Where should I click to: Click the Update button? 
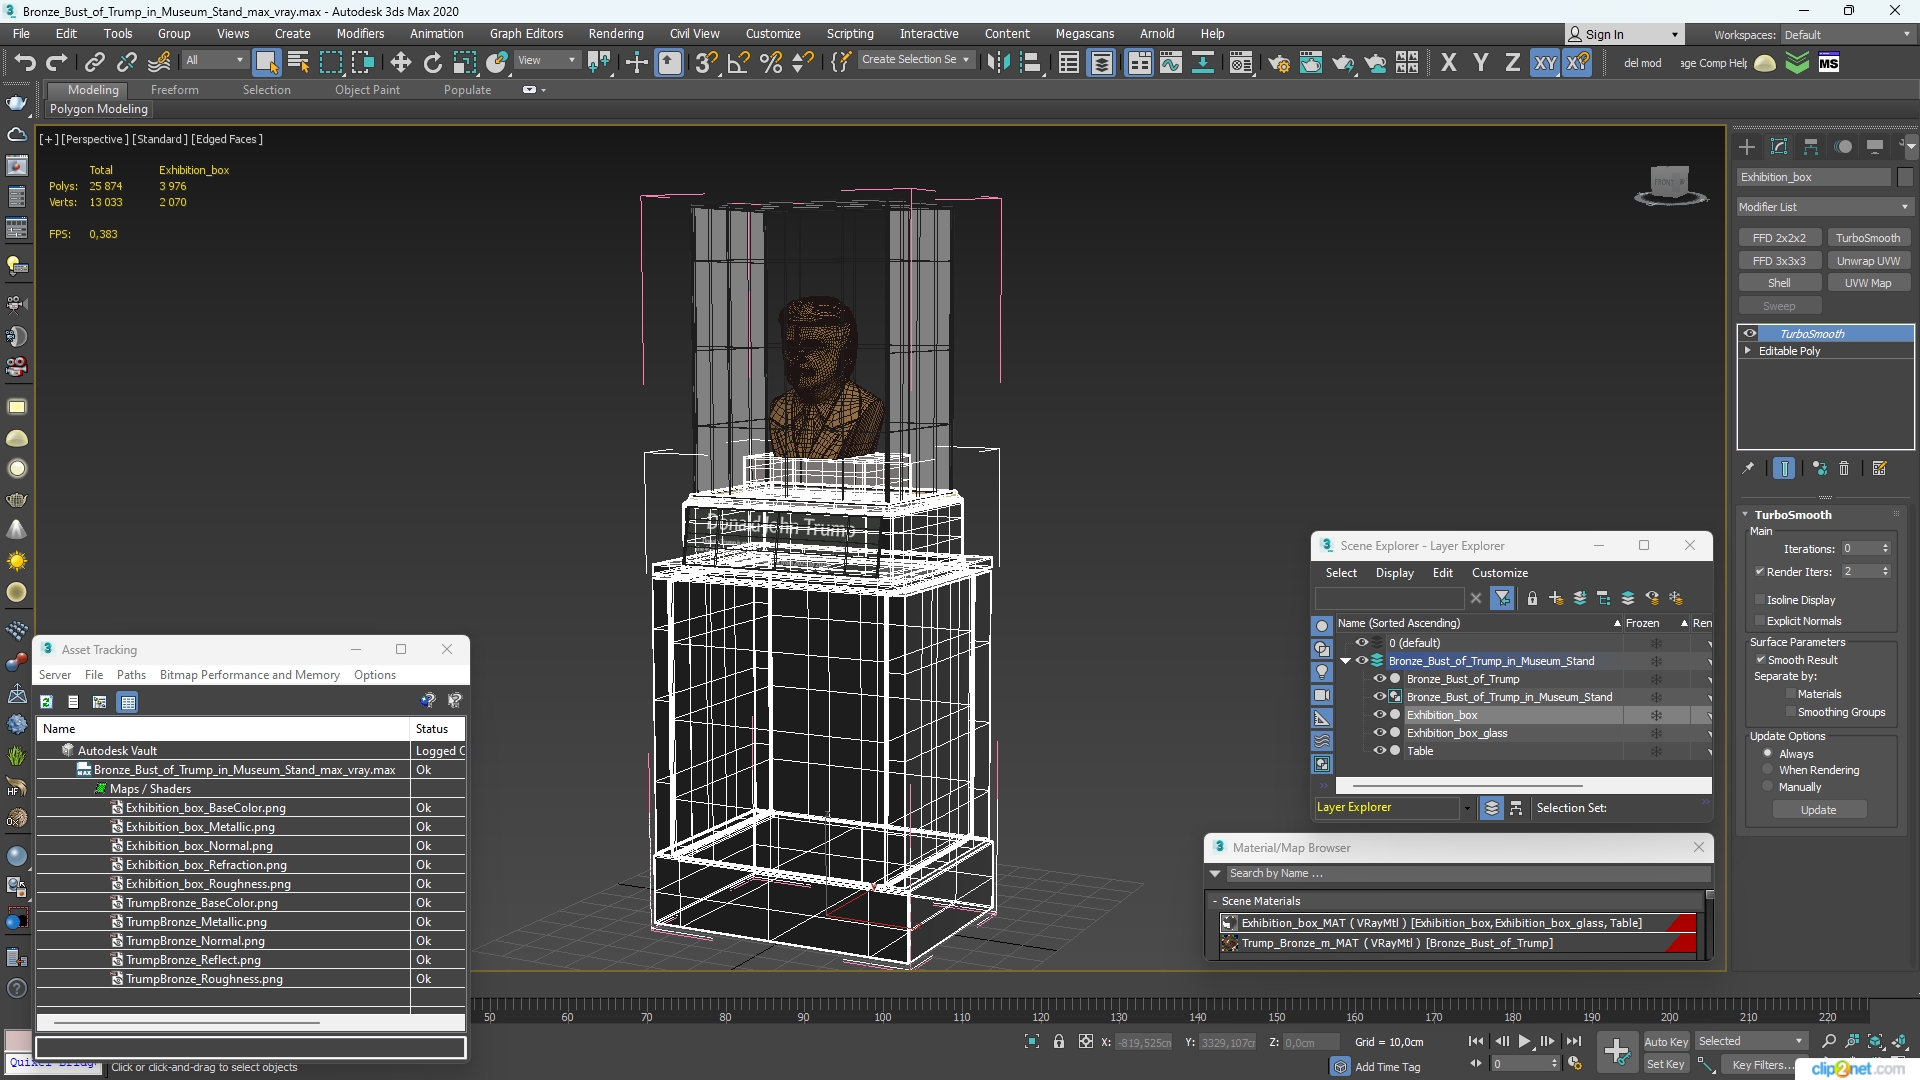1819,810
